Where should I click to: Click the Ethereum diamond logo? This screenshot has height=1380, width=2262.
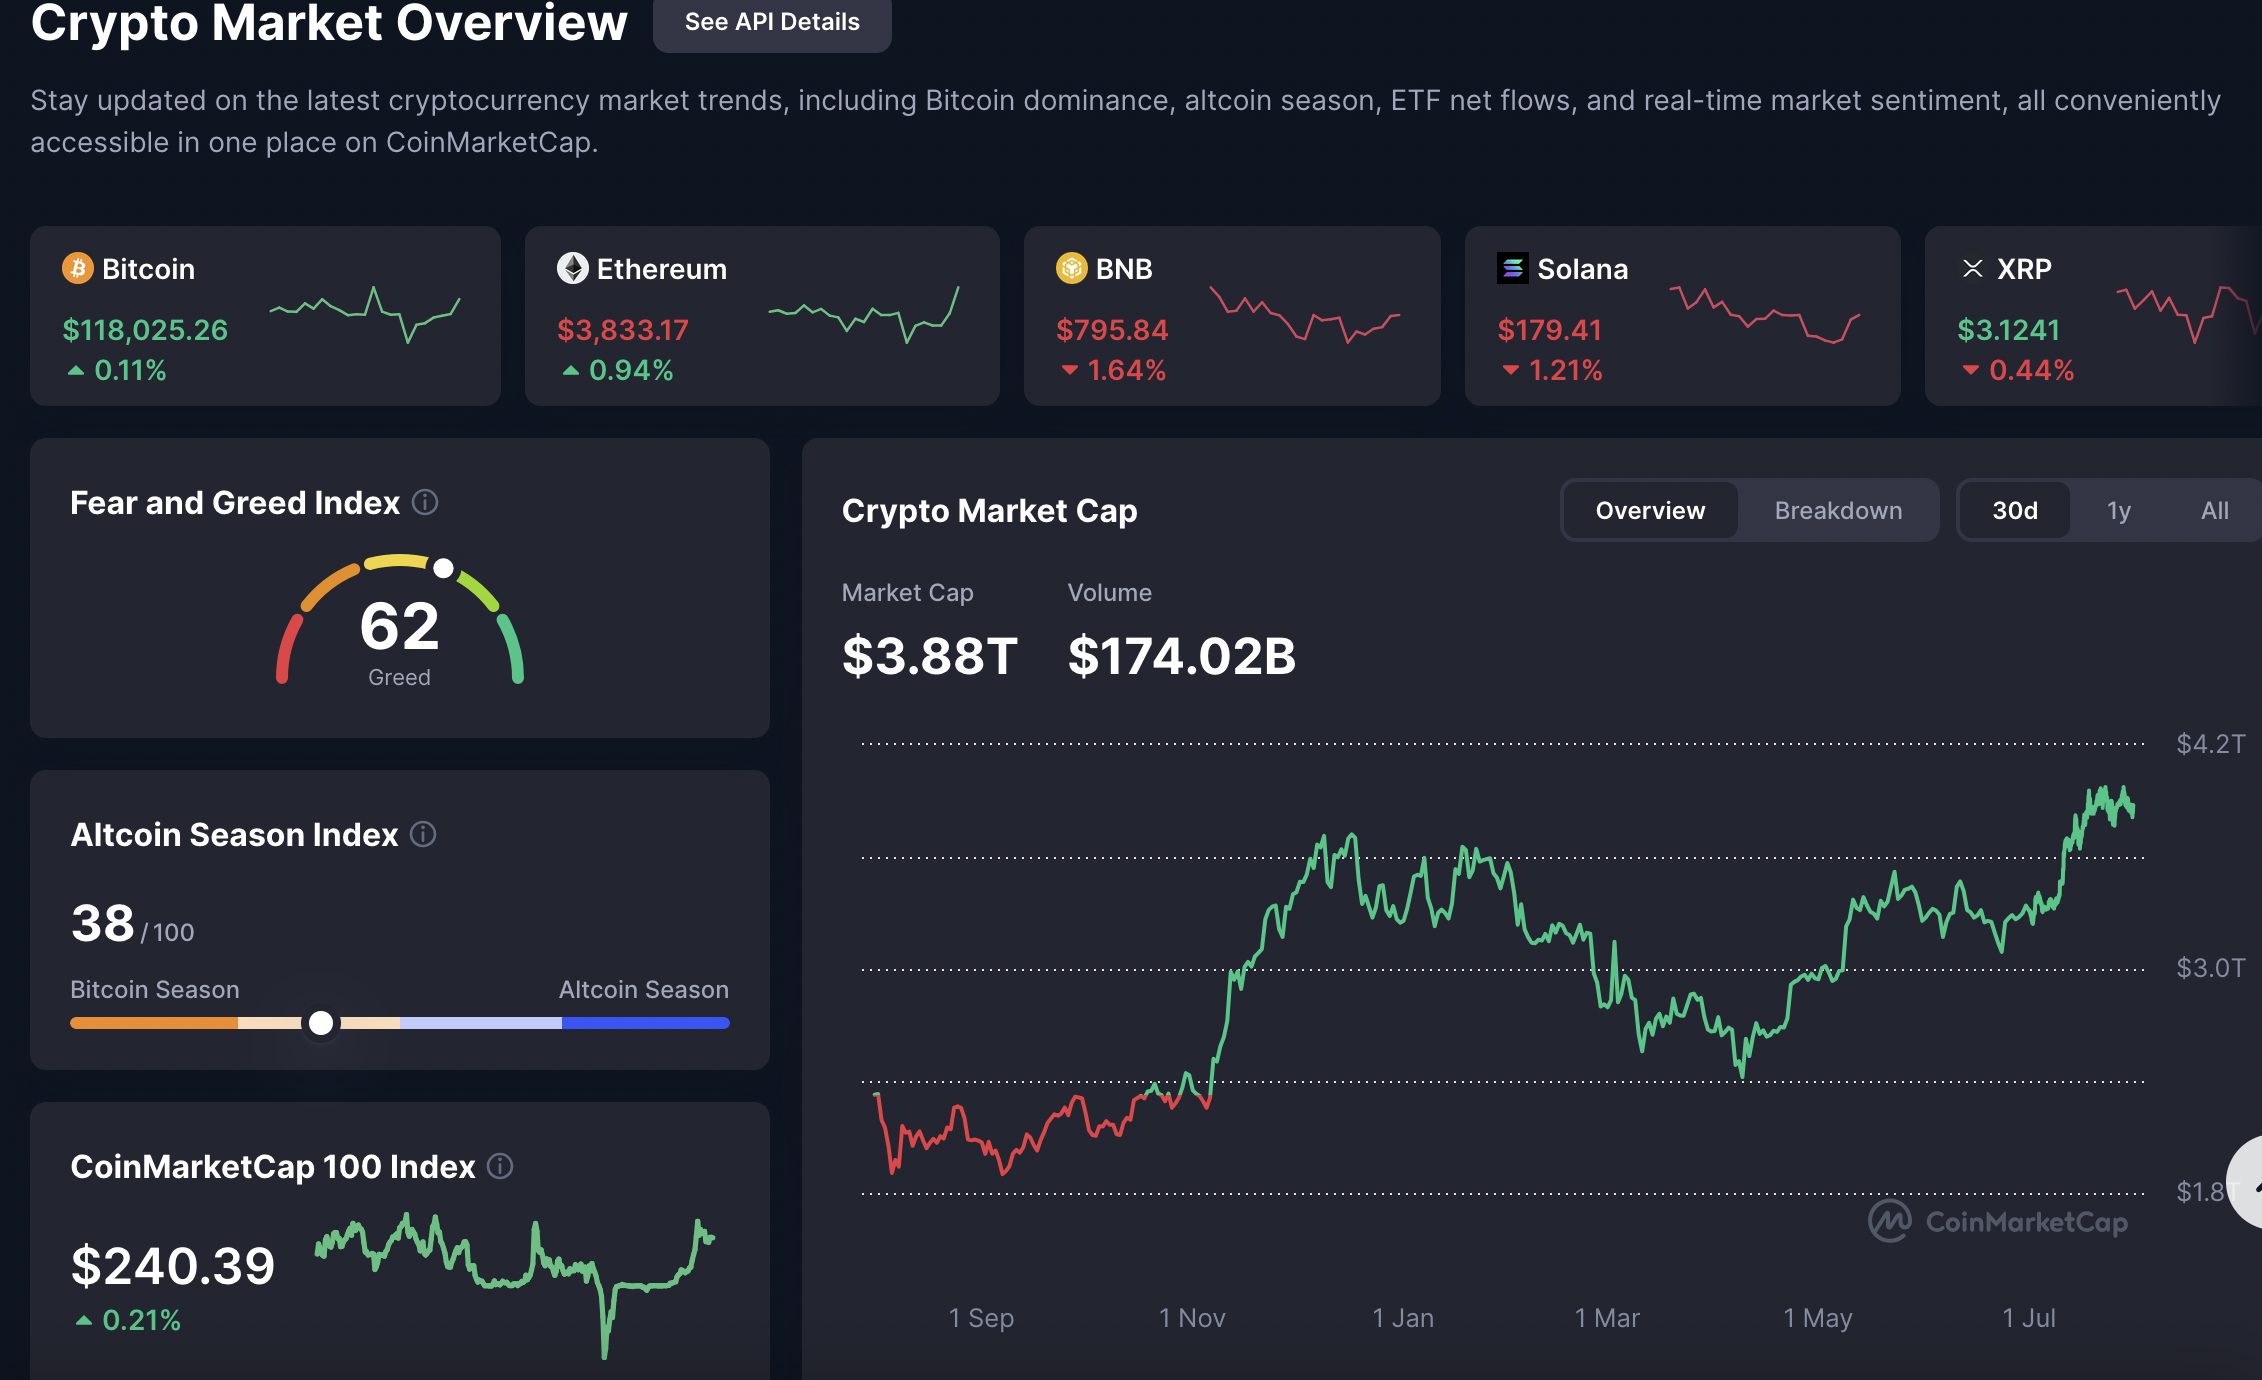[x=573, y=268]
